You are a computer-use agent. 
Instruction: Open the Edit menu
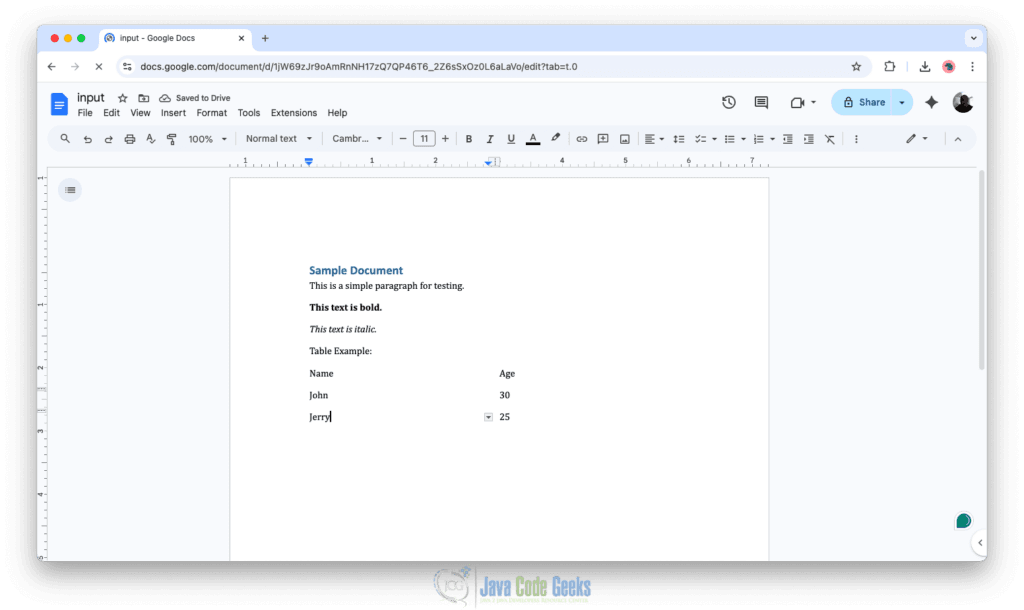tap(112, 113)
